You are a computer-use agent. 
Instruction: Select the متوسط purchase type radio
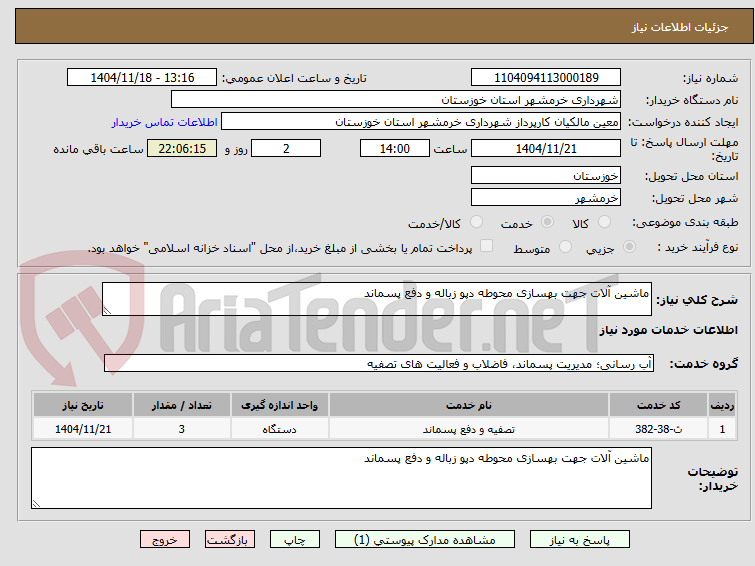(565, 247)
